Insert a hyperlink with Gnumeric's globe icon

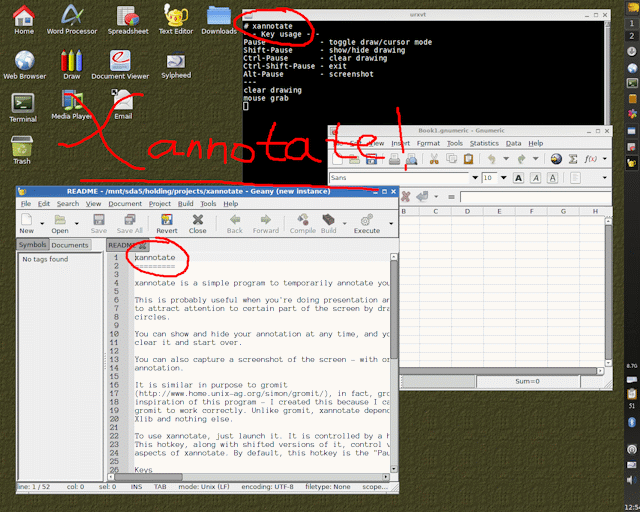coord(556,159)
